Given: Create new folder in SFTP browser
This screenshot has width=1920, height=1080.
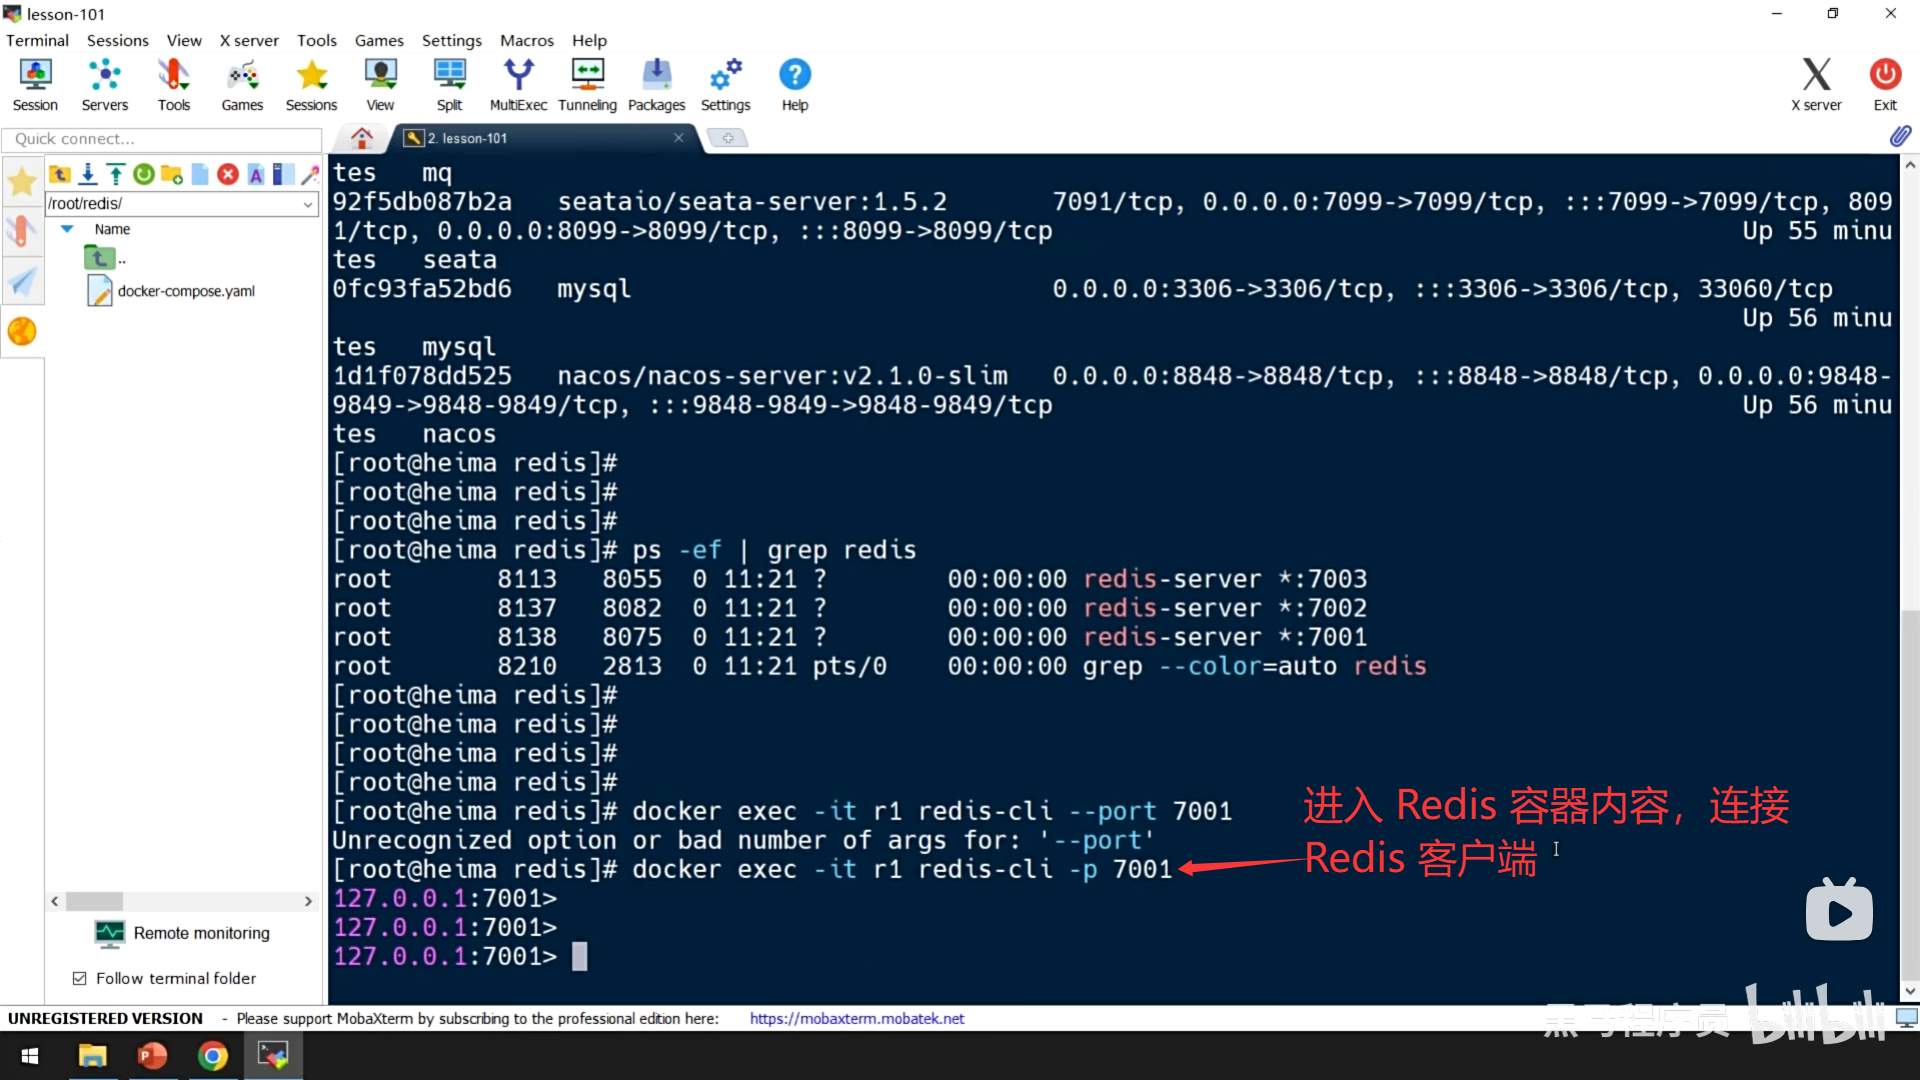Looking at the screenshot, I should pos(172,175).
